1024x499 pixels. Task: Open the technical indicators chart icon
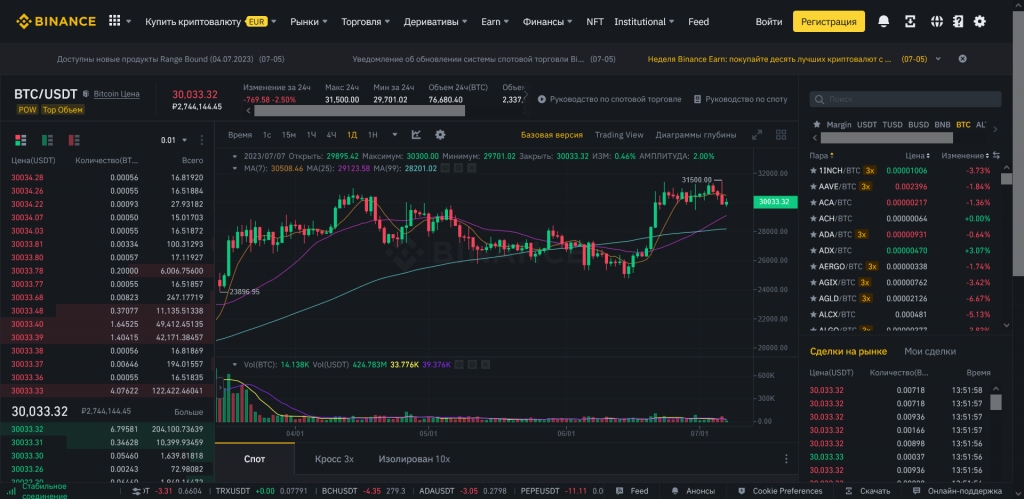[x=416, y=135]
